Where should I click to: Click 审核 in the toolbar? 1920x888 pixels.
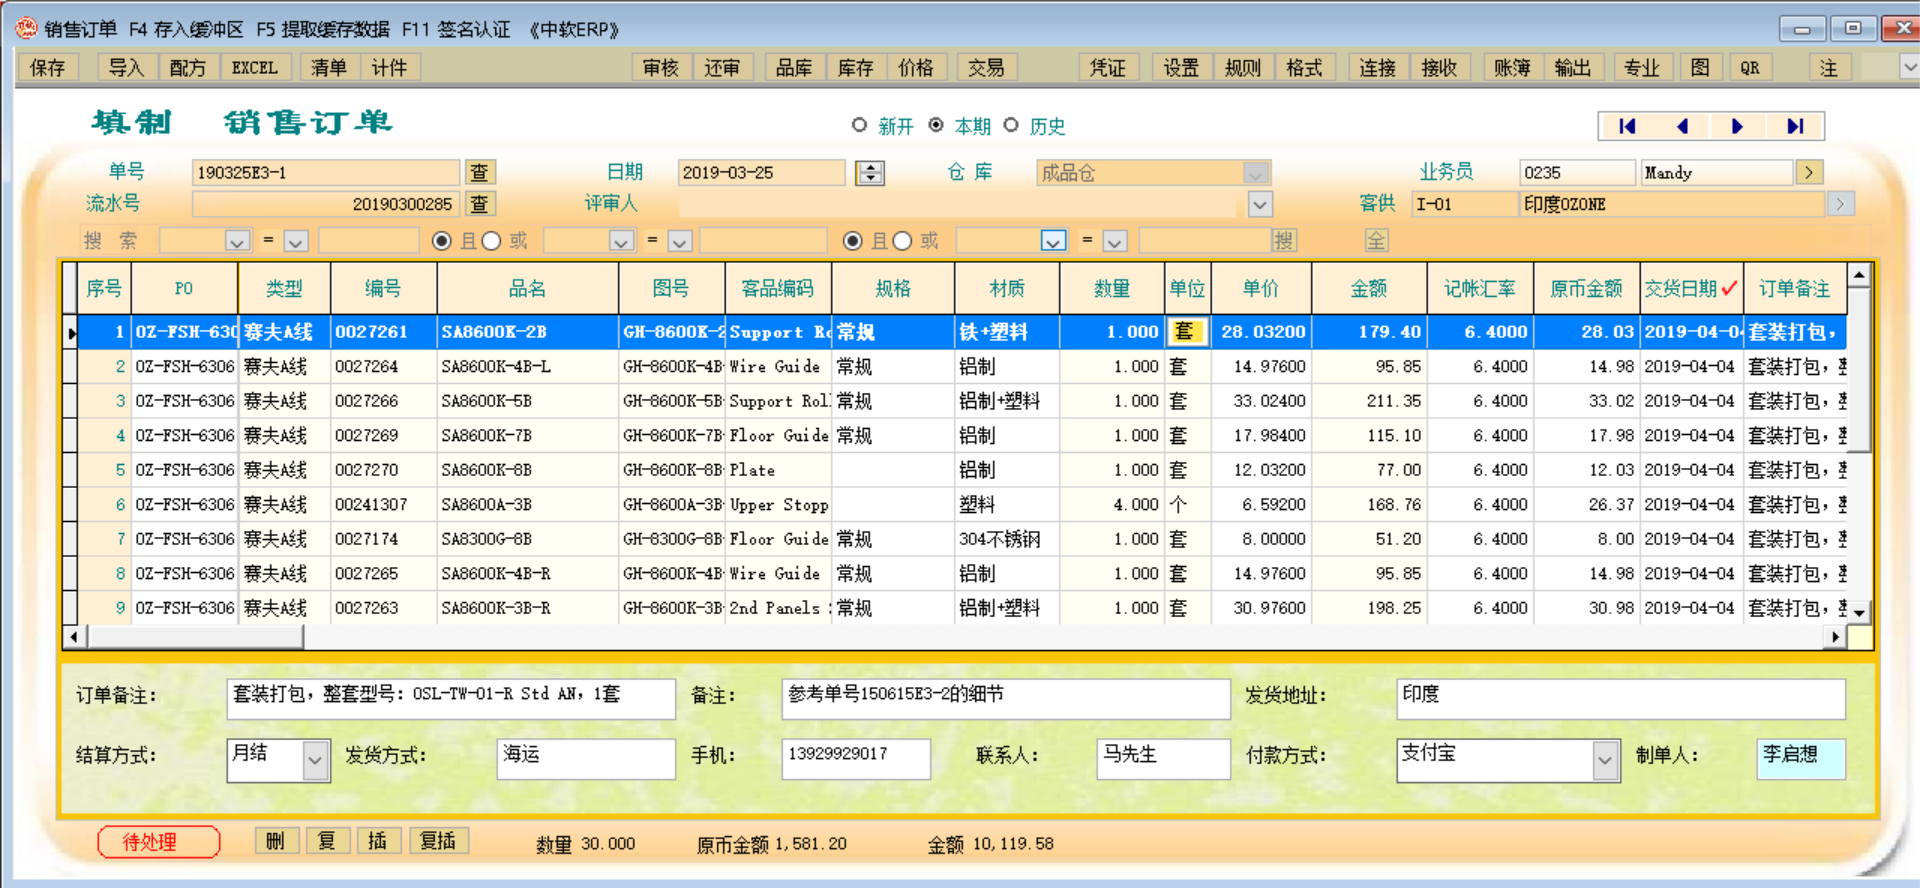pos(661,68)
